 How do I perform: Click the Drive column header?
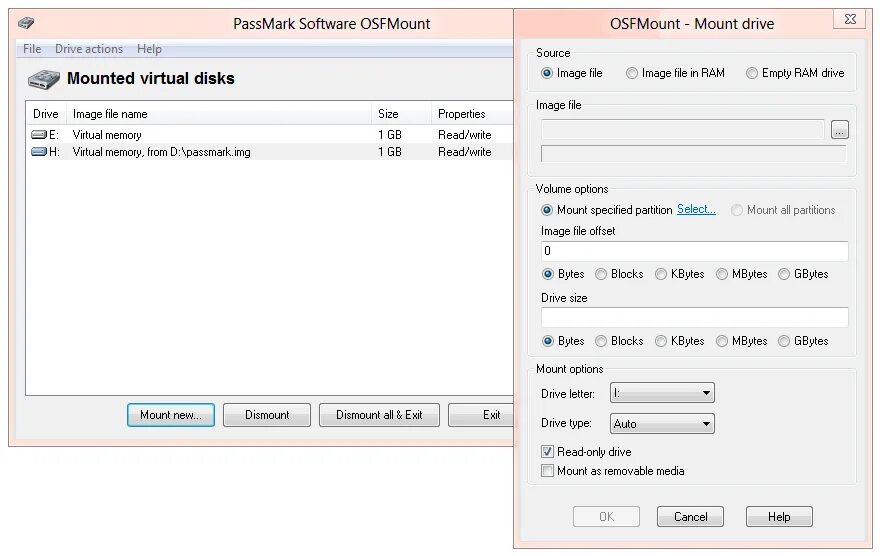point(46,114)
